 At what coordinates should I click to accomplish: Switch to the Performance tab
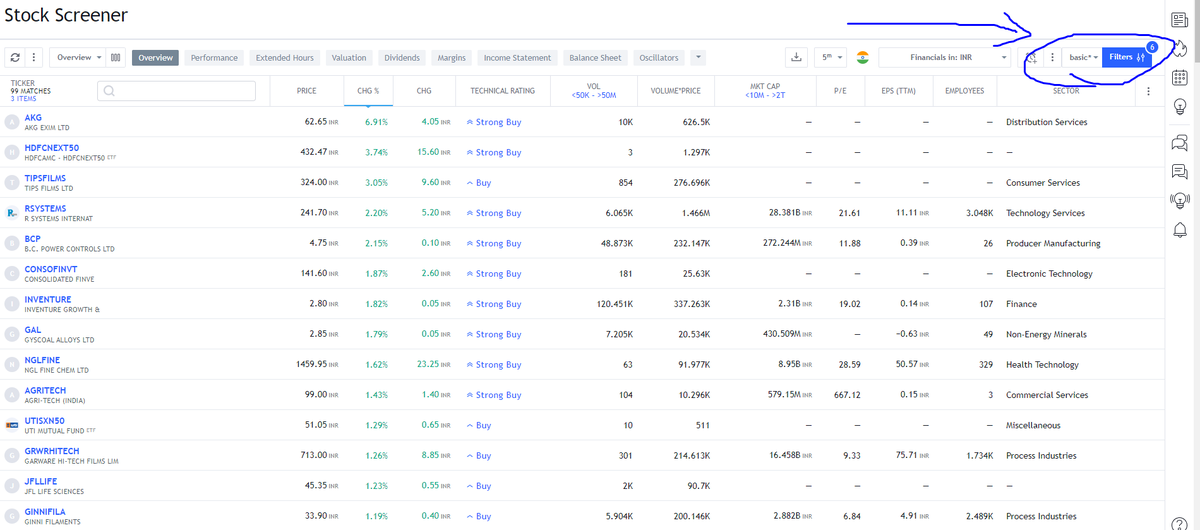(214, 58)
